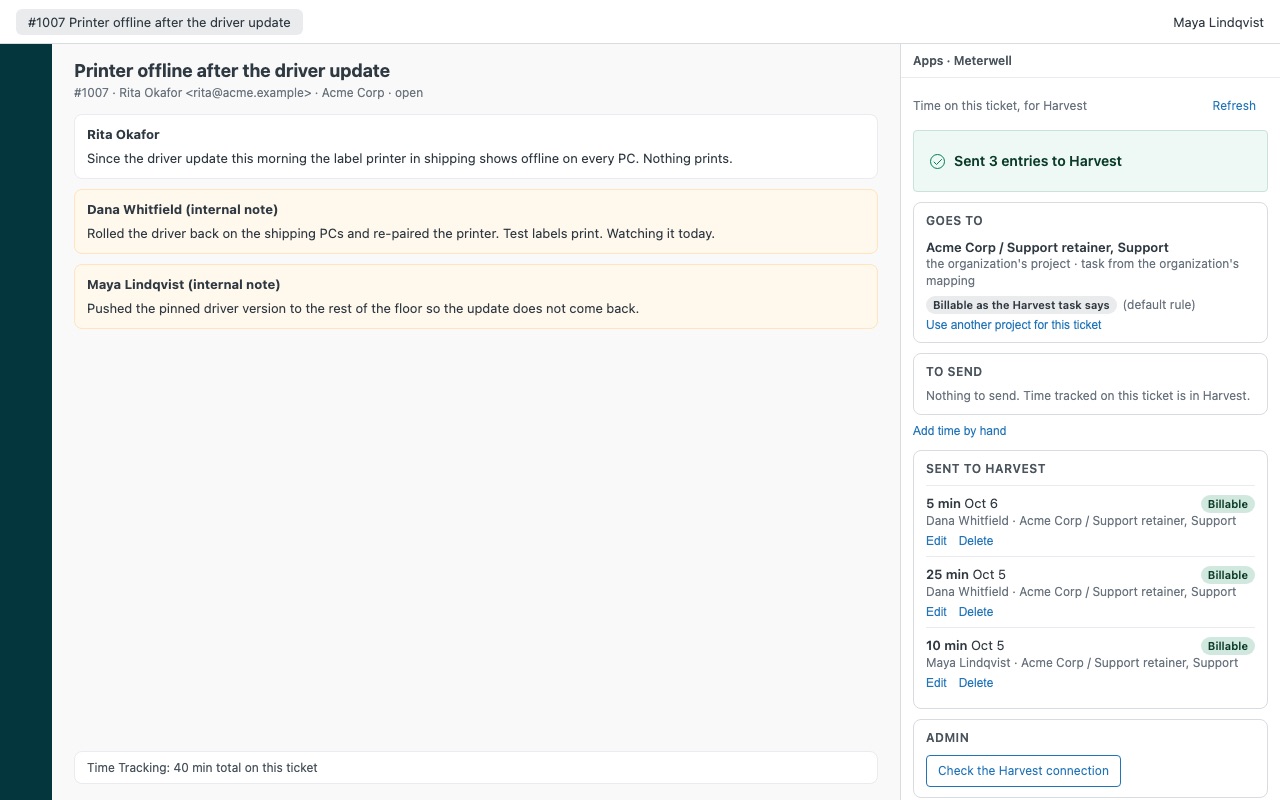
Task: Click the SENT TO HARVEST section heading
Action: [986, 469]
